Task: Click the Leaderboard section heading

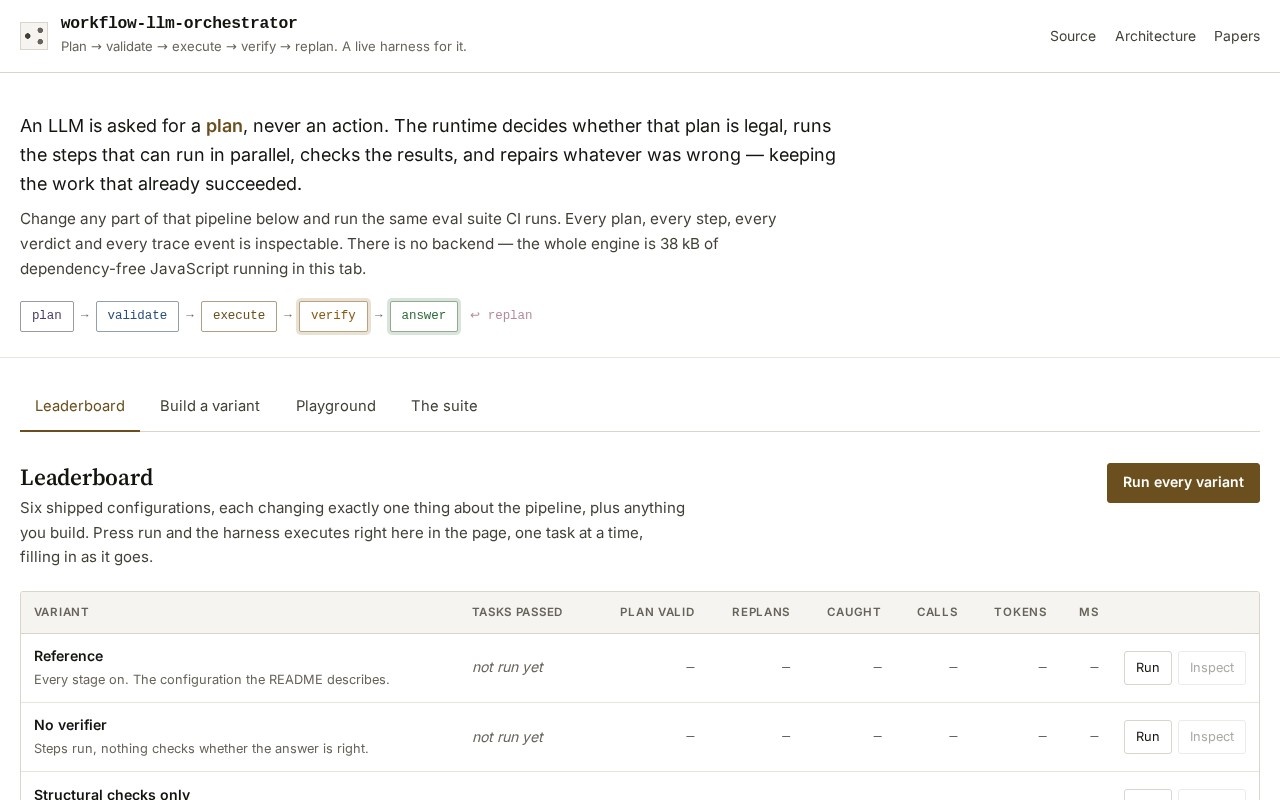Action: [x=87, y=478]
